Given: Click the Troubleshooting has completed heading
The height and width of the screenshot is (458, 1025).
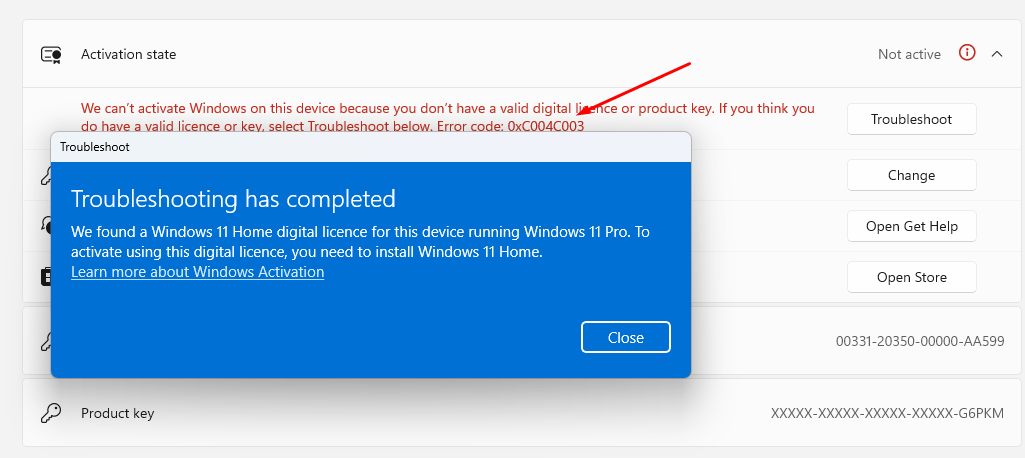Looking at the screenshot, I should (233, 198).
